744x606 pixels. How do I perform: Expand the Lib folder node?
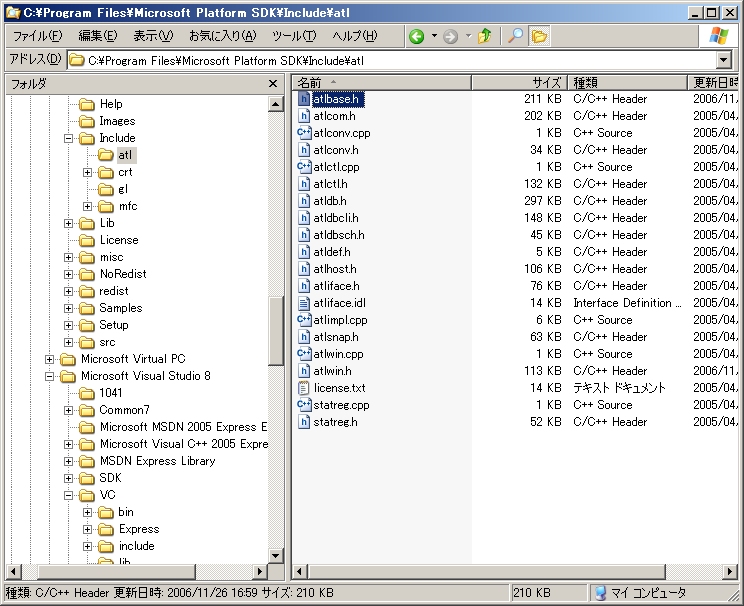coord(69,224)
